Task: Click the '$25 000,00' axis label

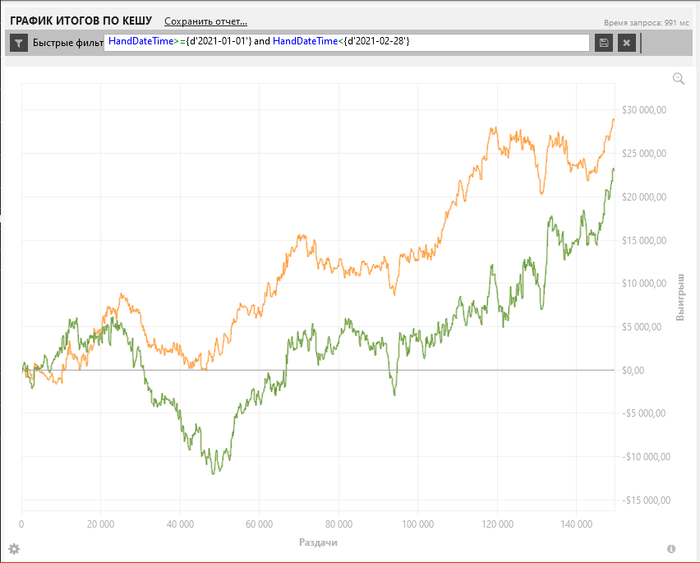Action: point(644,153)
